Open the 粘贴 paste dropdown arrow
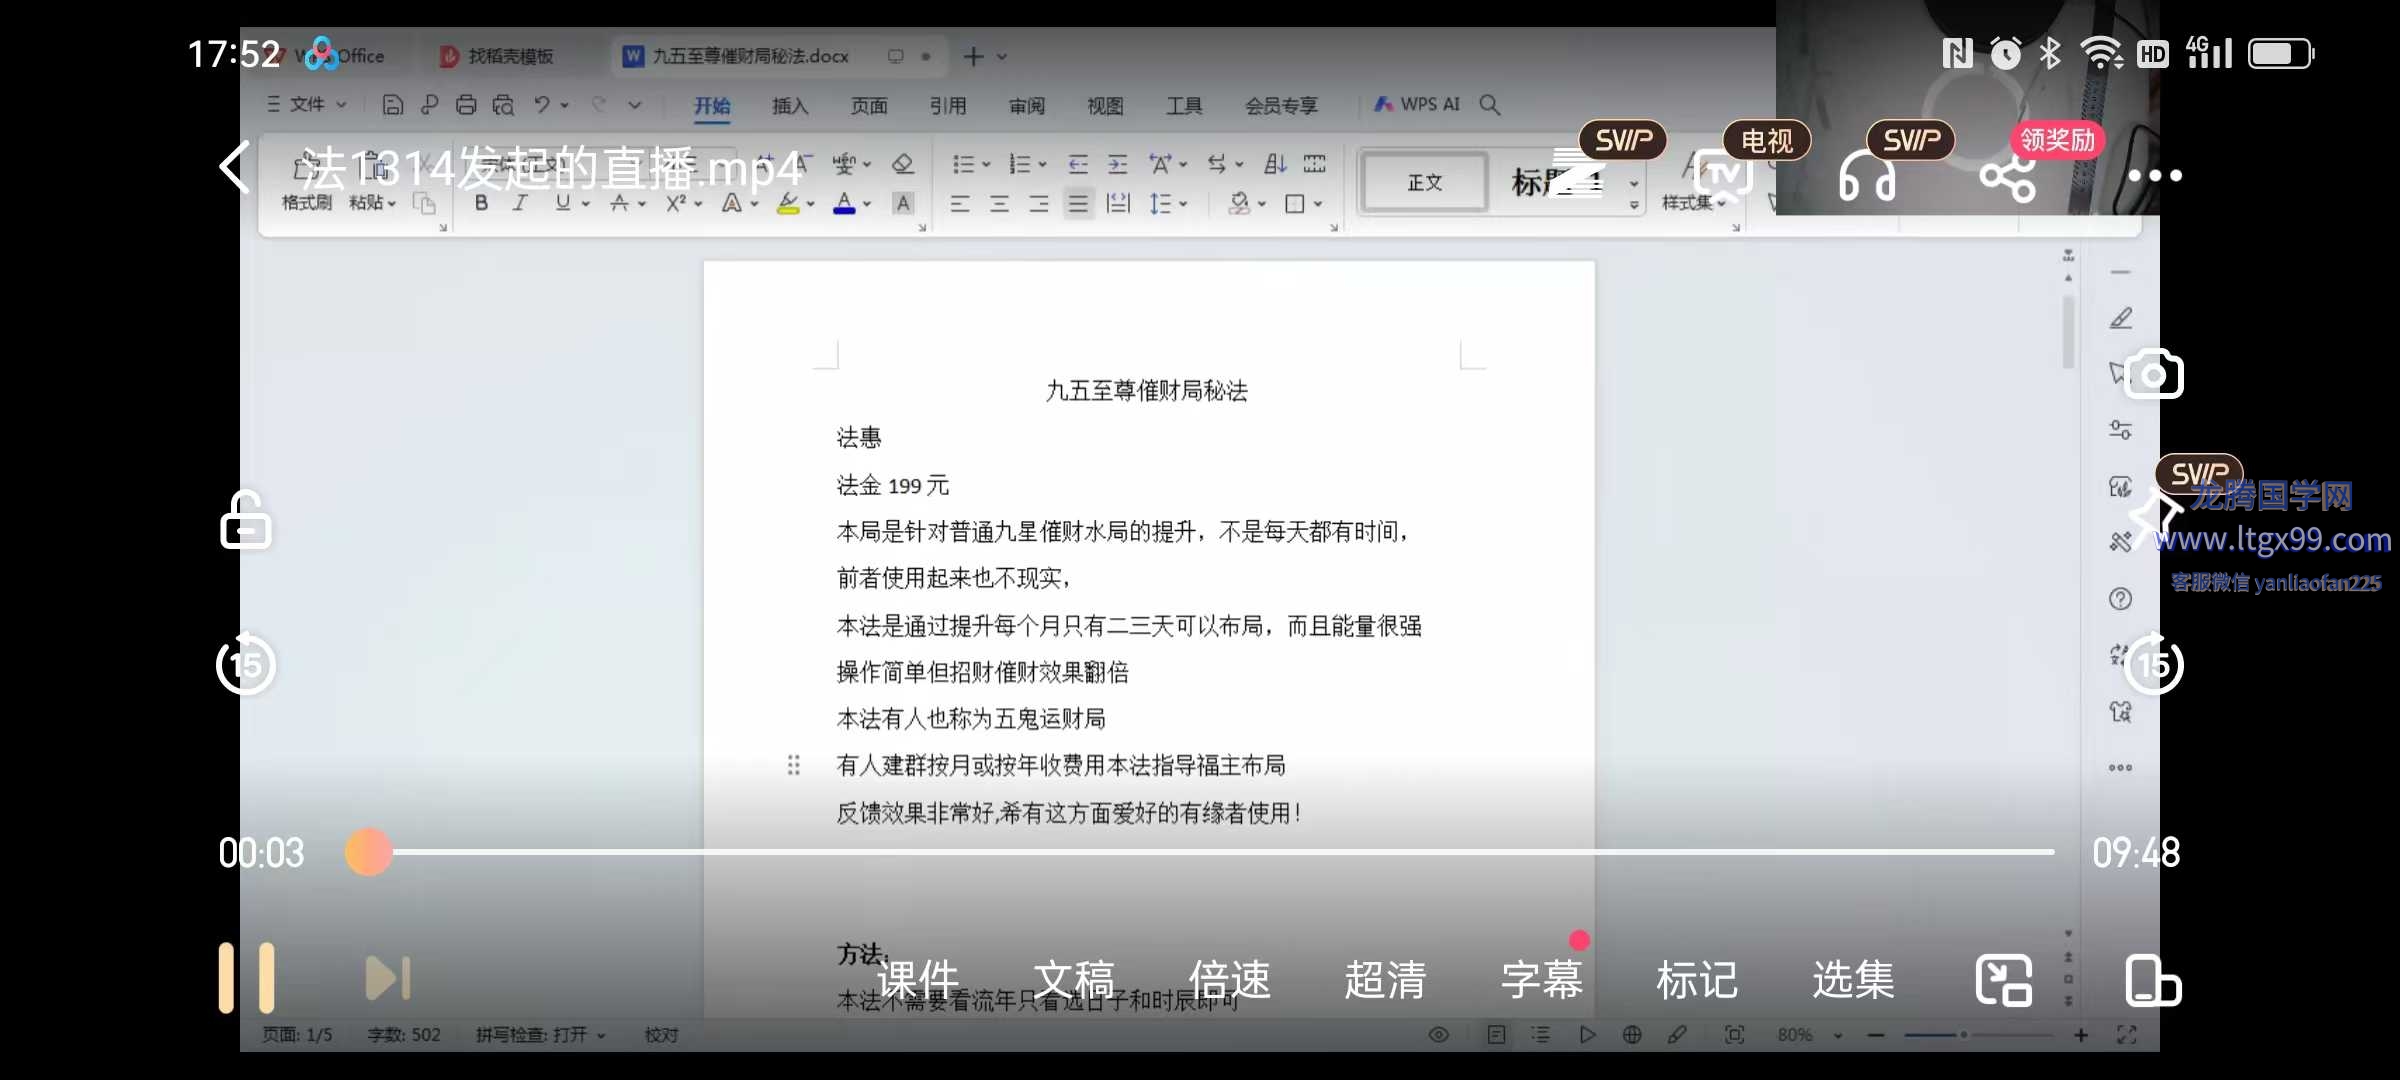 [392, 203]
